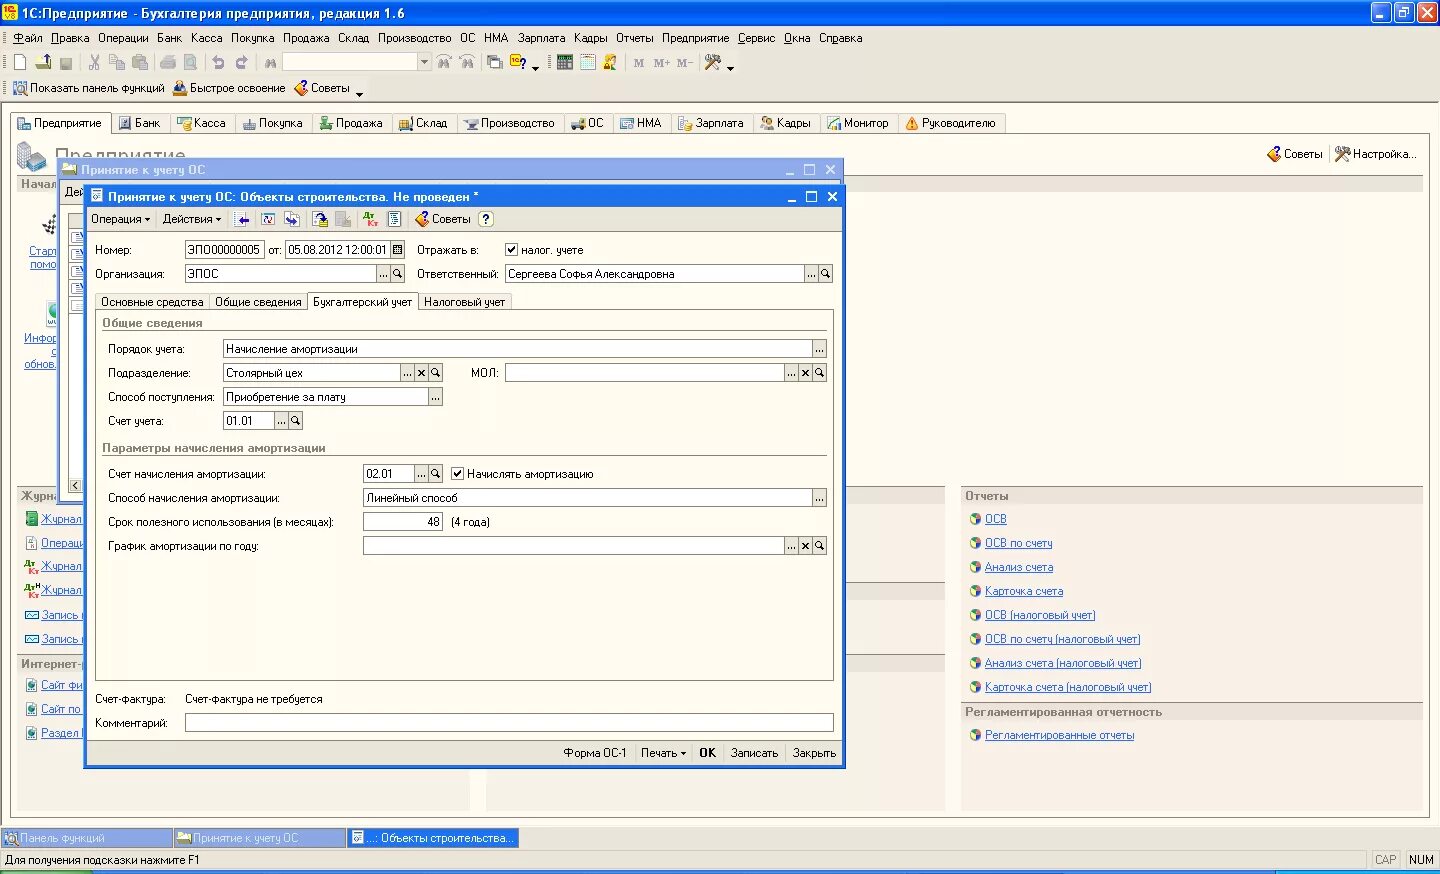
Task: Open the search combo box dropdown arrow
Action: [x=424, y=62]
